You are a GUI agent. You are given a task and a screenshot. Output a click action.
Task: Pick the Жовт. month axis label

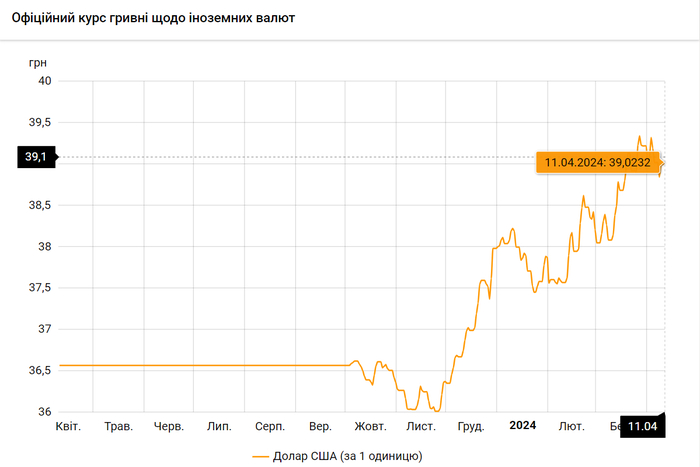tap(370, 426)
